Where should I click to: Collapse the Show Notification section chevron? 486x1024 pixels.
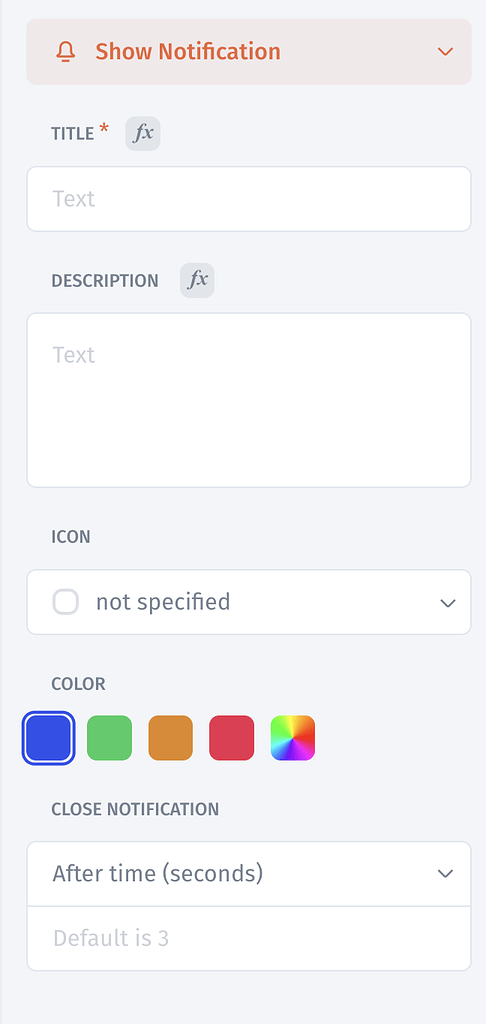pos(446,52)
